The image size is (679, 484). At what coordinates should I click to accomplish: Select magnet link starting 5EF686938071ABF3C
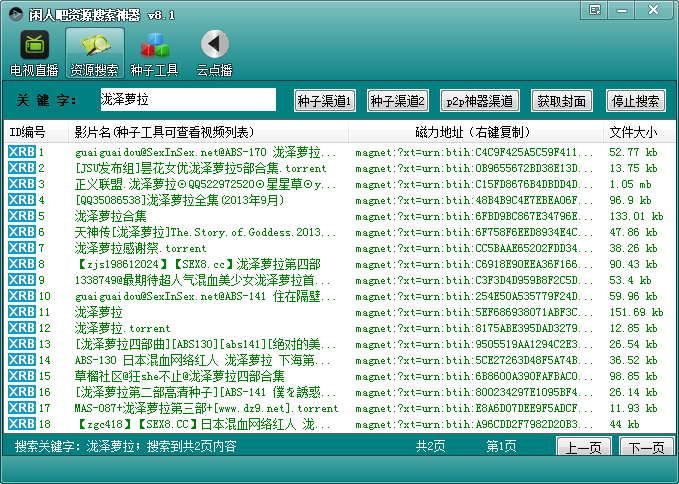(x=474, y=313)
